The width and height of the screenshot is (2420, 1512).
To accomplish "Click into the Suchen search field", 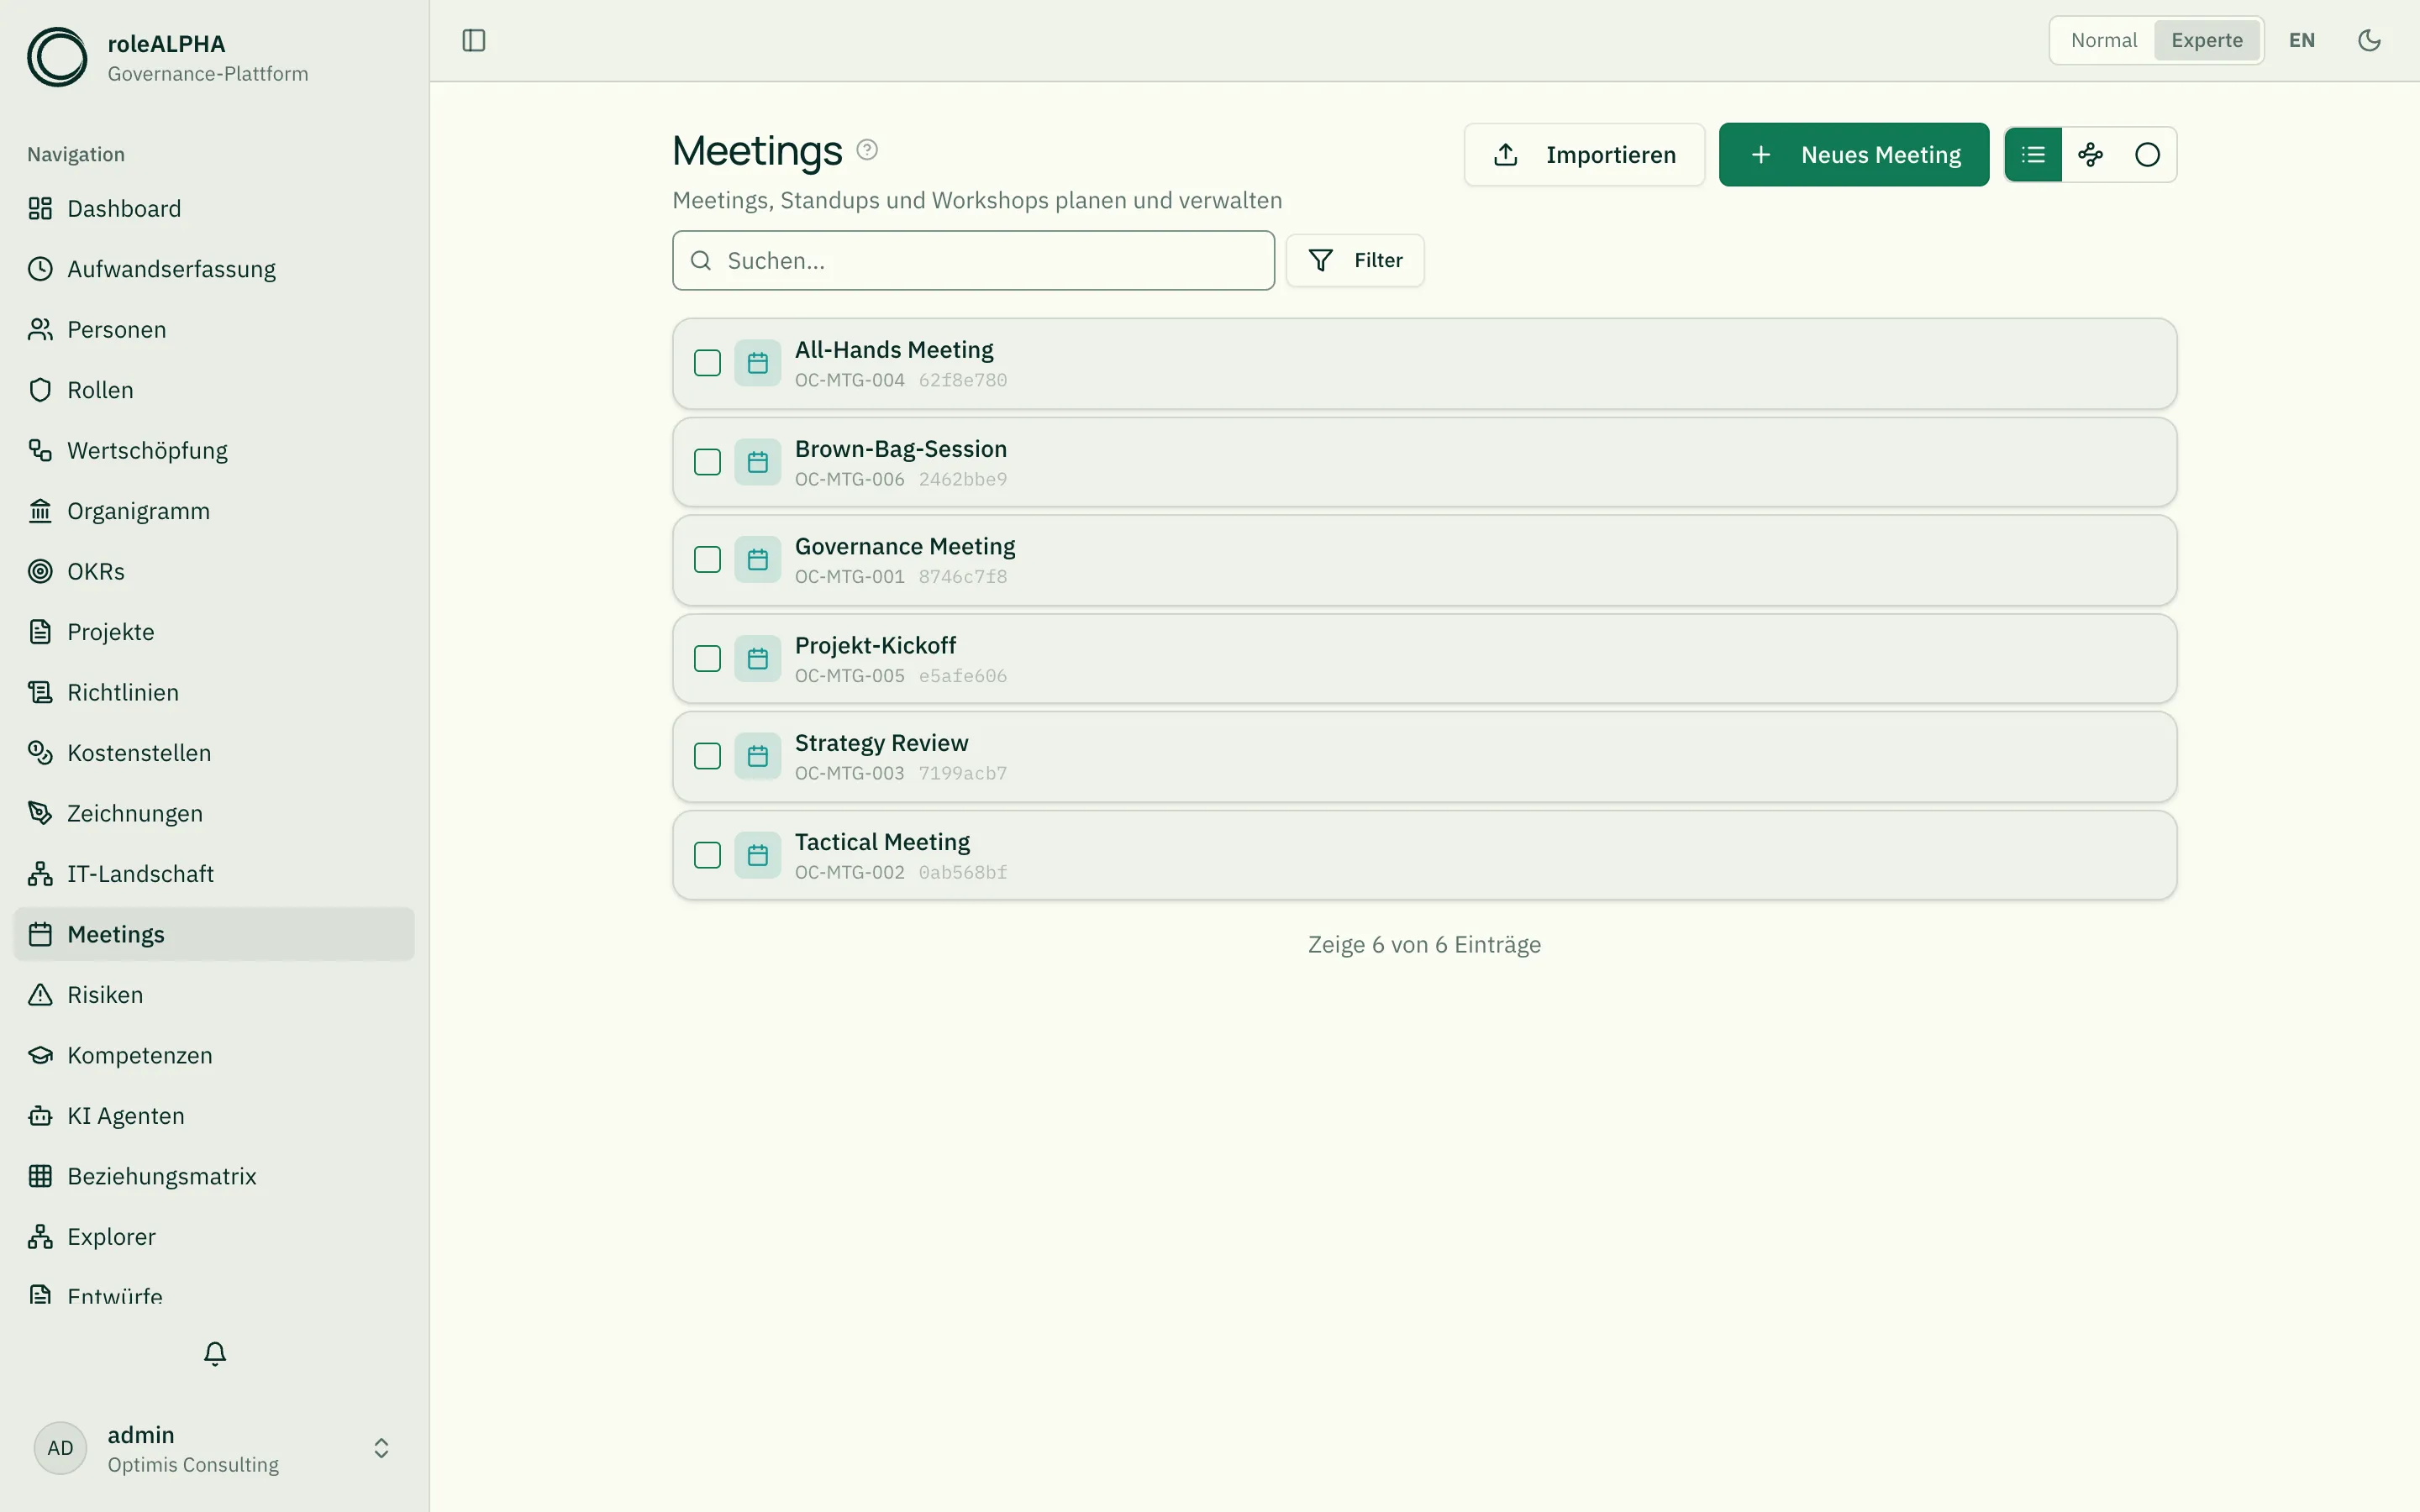I will [x=973, y=261].
